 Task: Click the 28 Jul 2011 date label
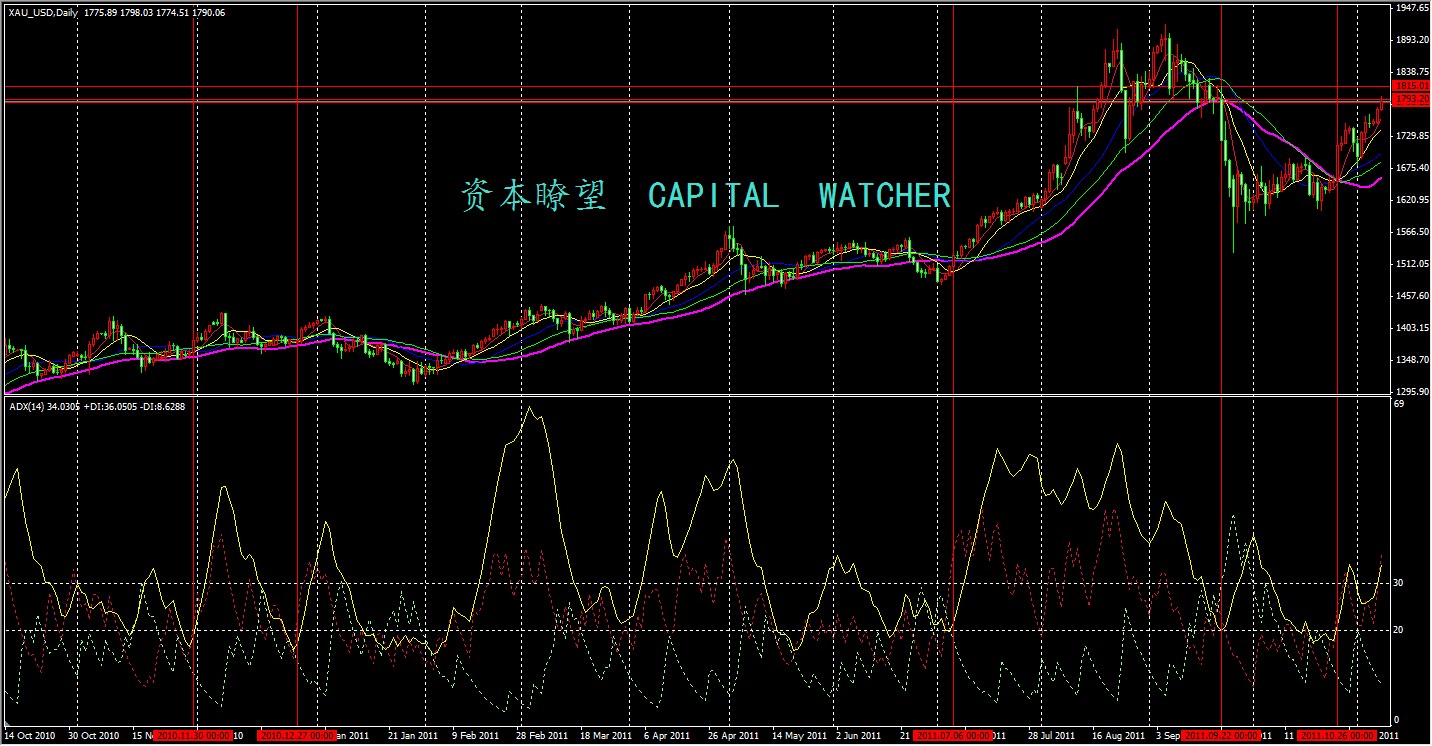click(x=1053, y=736)
